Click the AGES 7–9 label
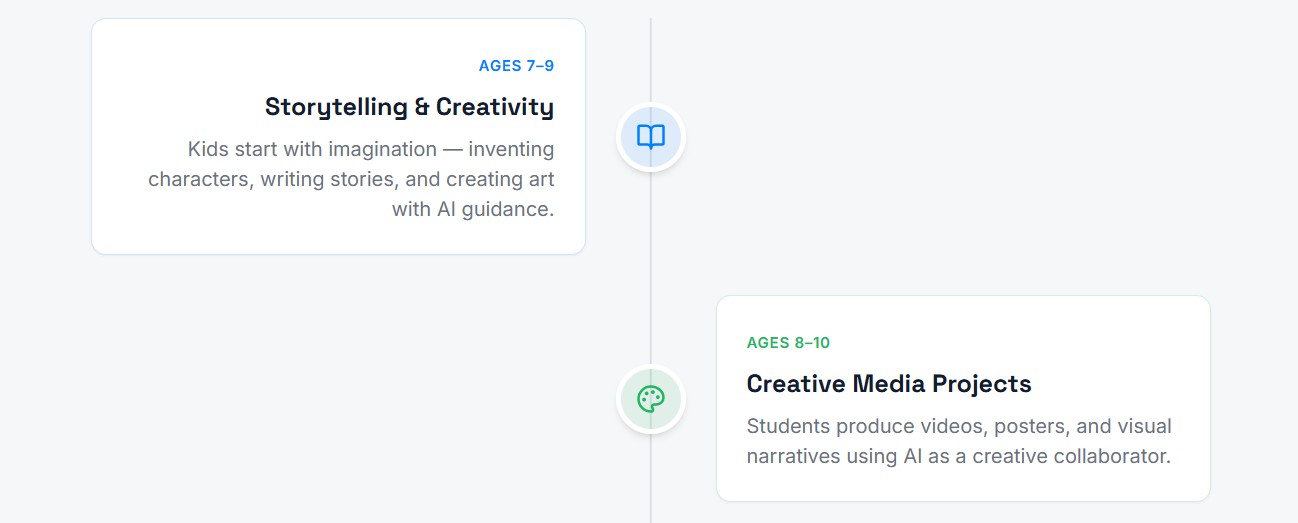Viewport: 1298px width, 523px height. [x=516, y=66]
